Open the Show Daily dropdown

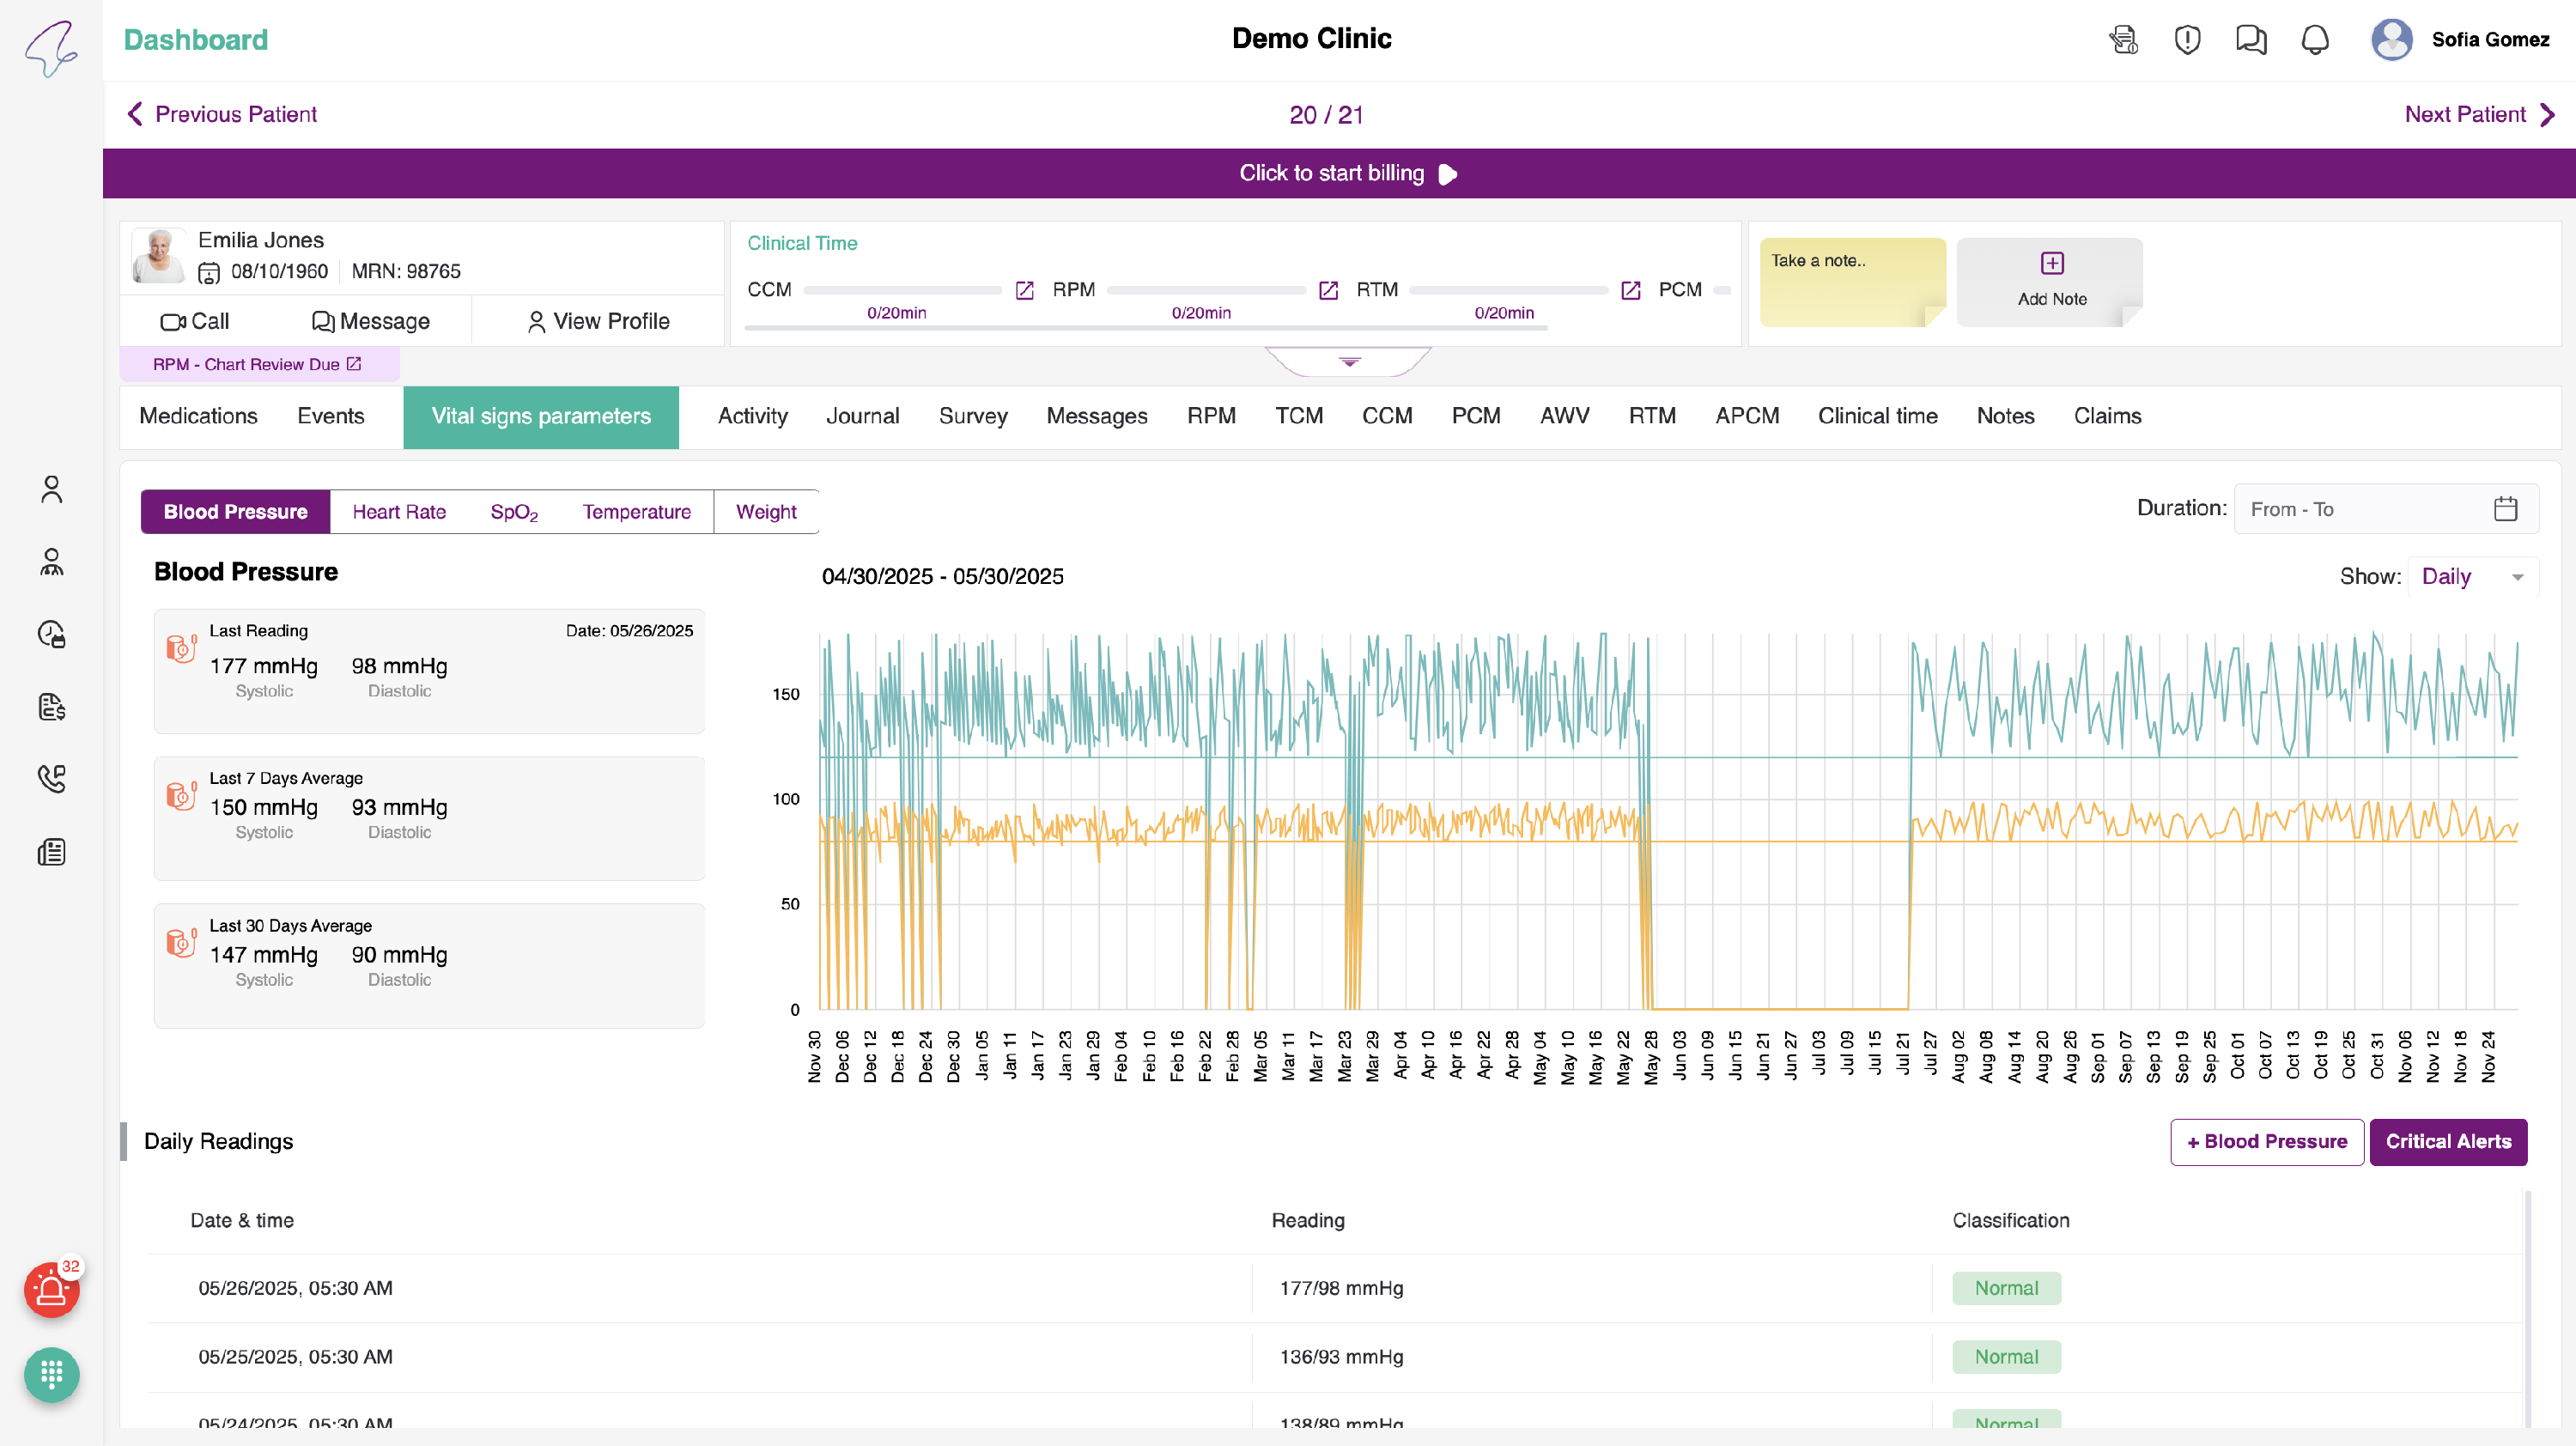pos(2473,577)
